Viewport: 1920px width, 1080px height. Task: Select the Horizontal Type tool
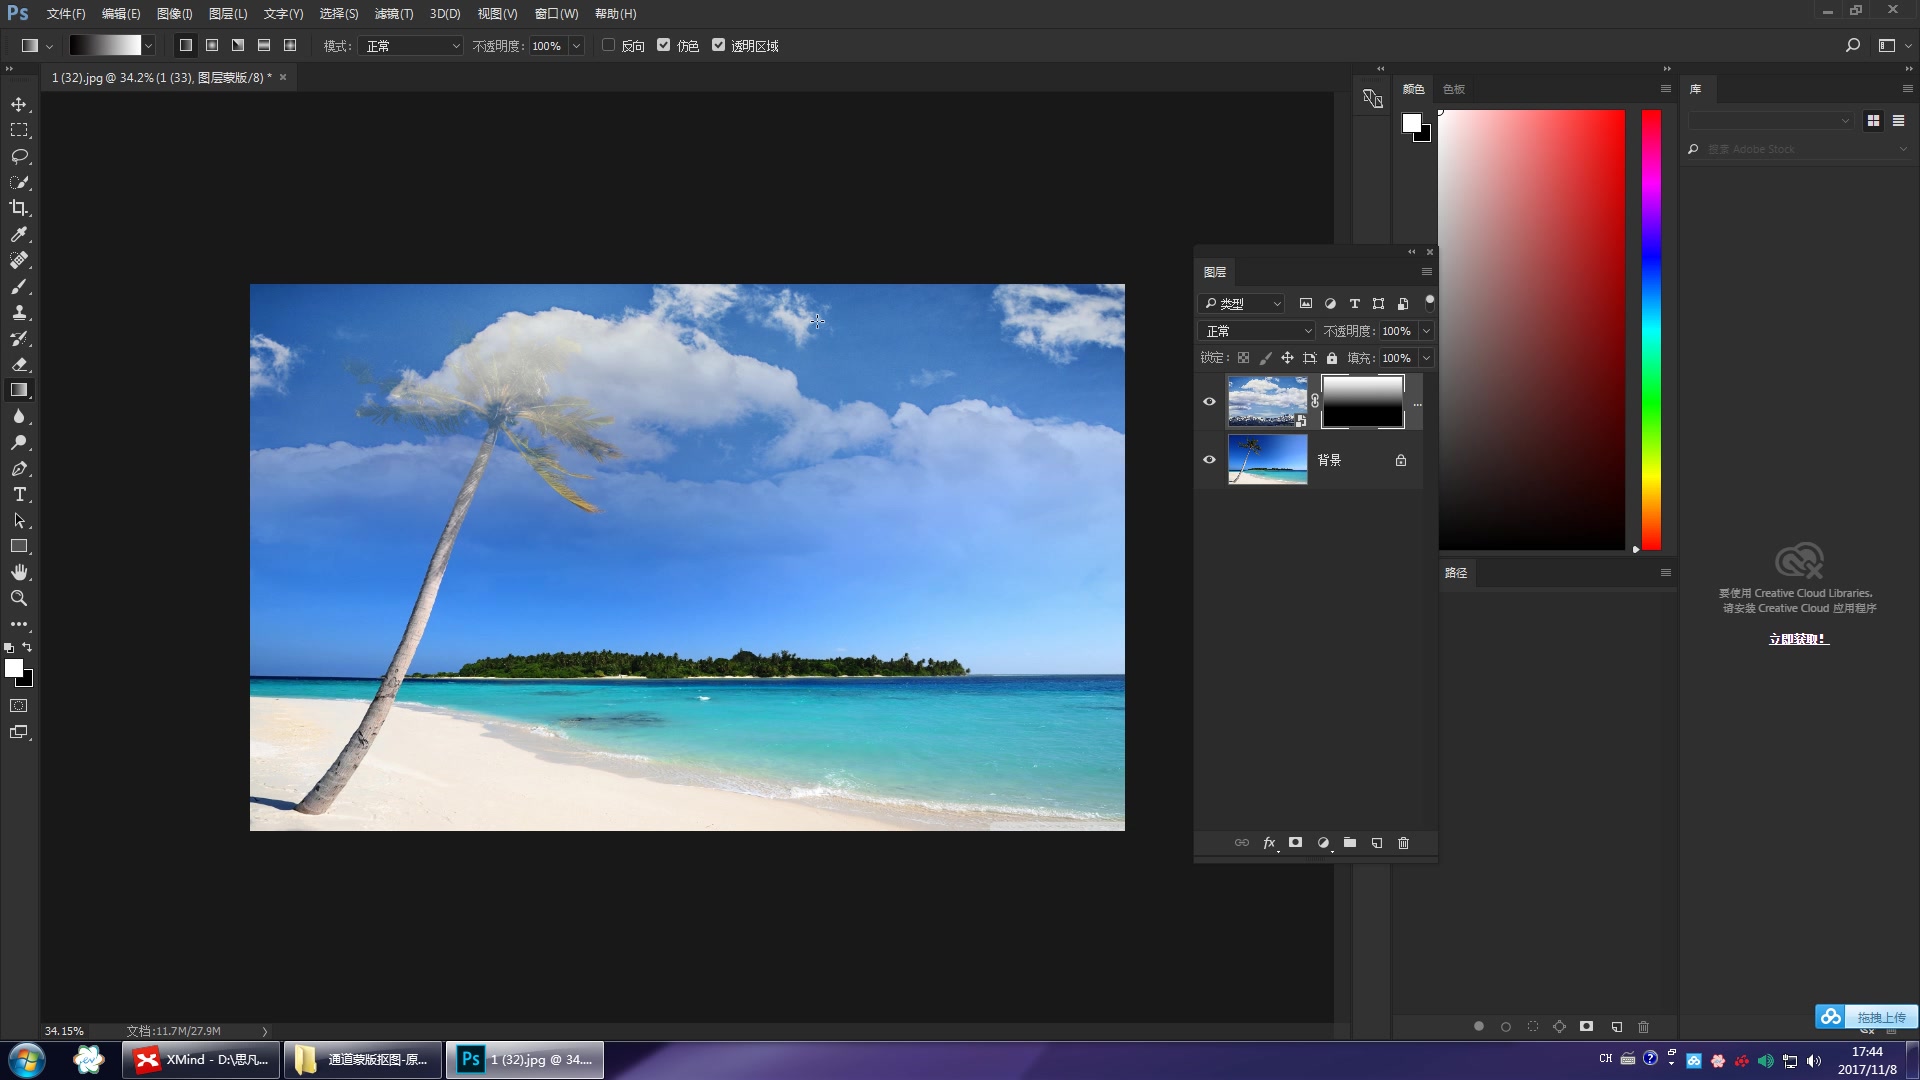pos(19,495)
